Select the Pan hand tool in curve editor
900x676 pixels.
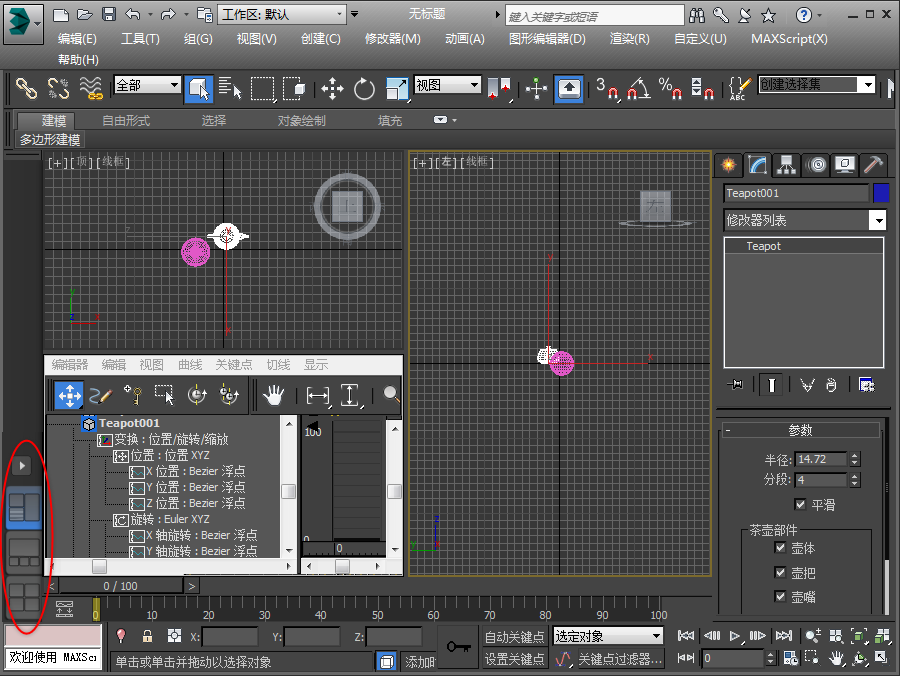point(273,395)
